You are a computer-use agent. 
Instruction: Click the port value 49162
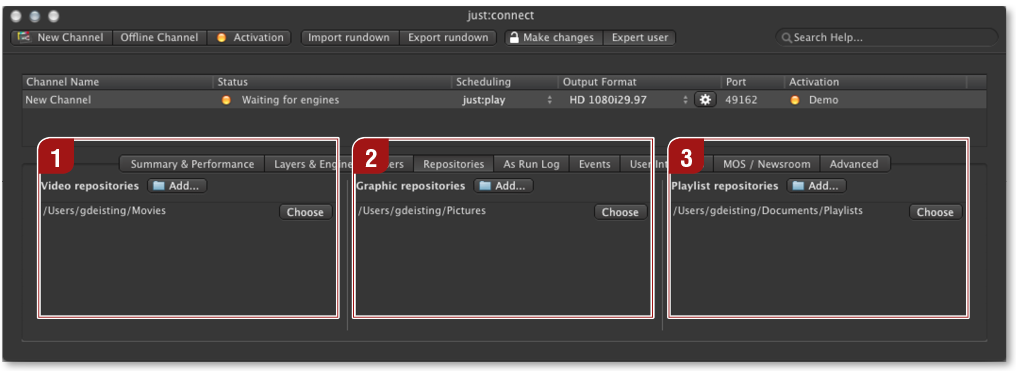click(x=741, y=100)
